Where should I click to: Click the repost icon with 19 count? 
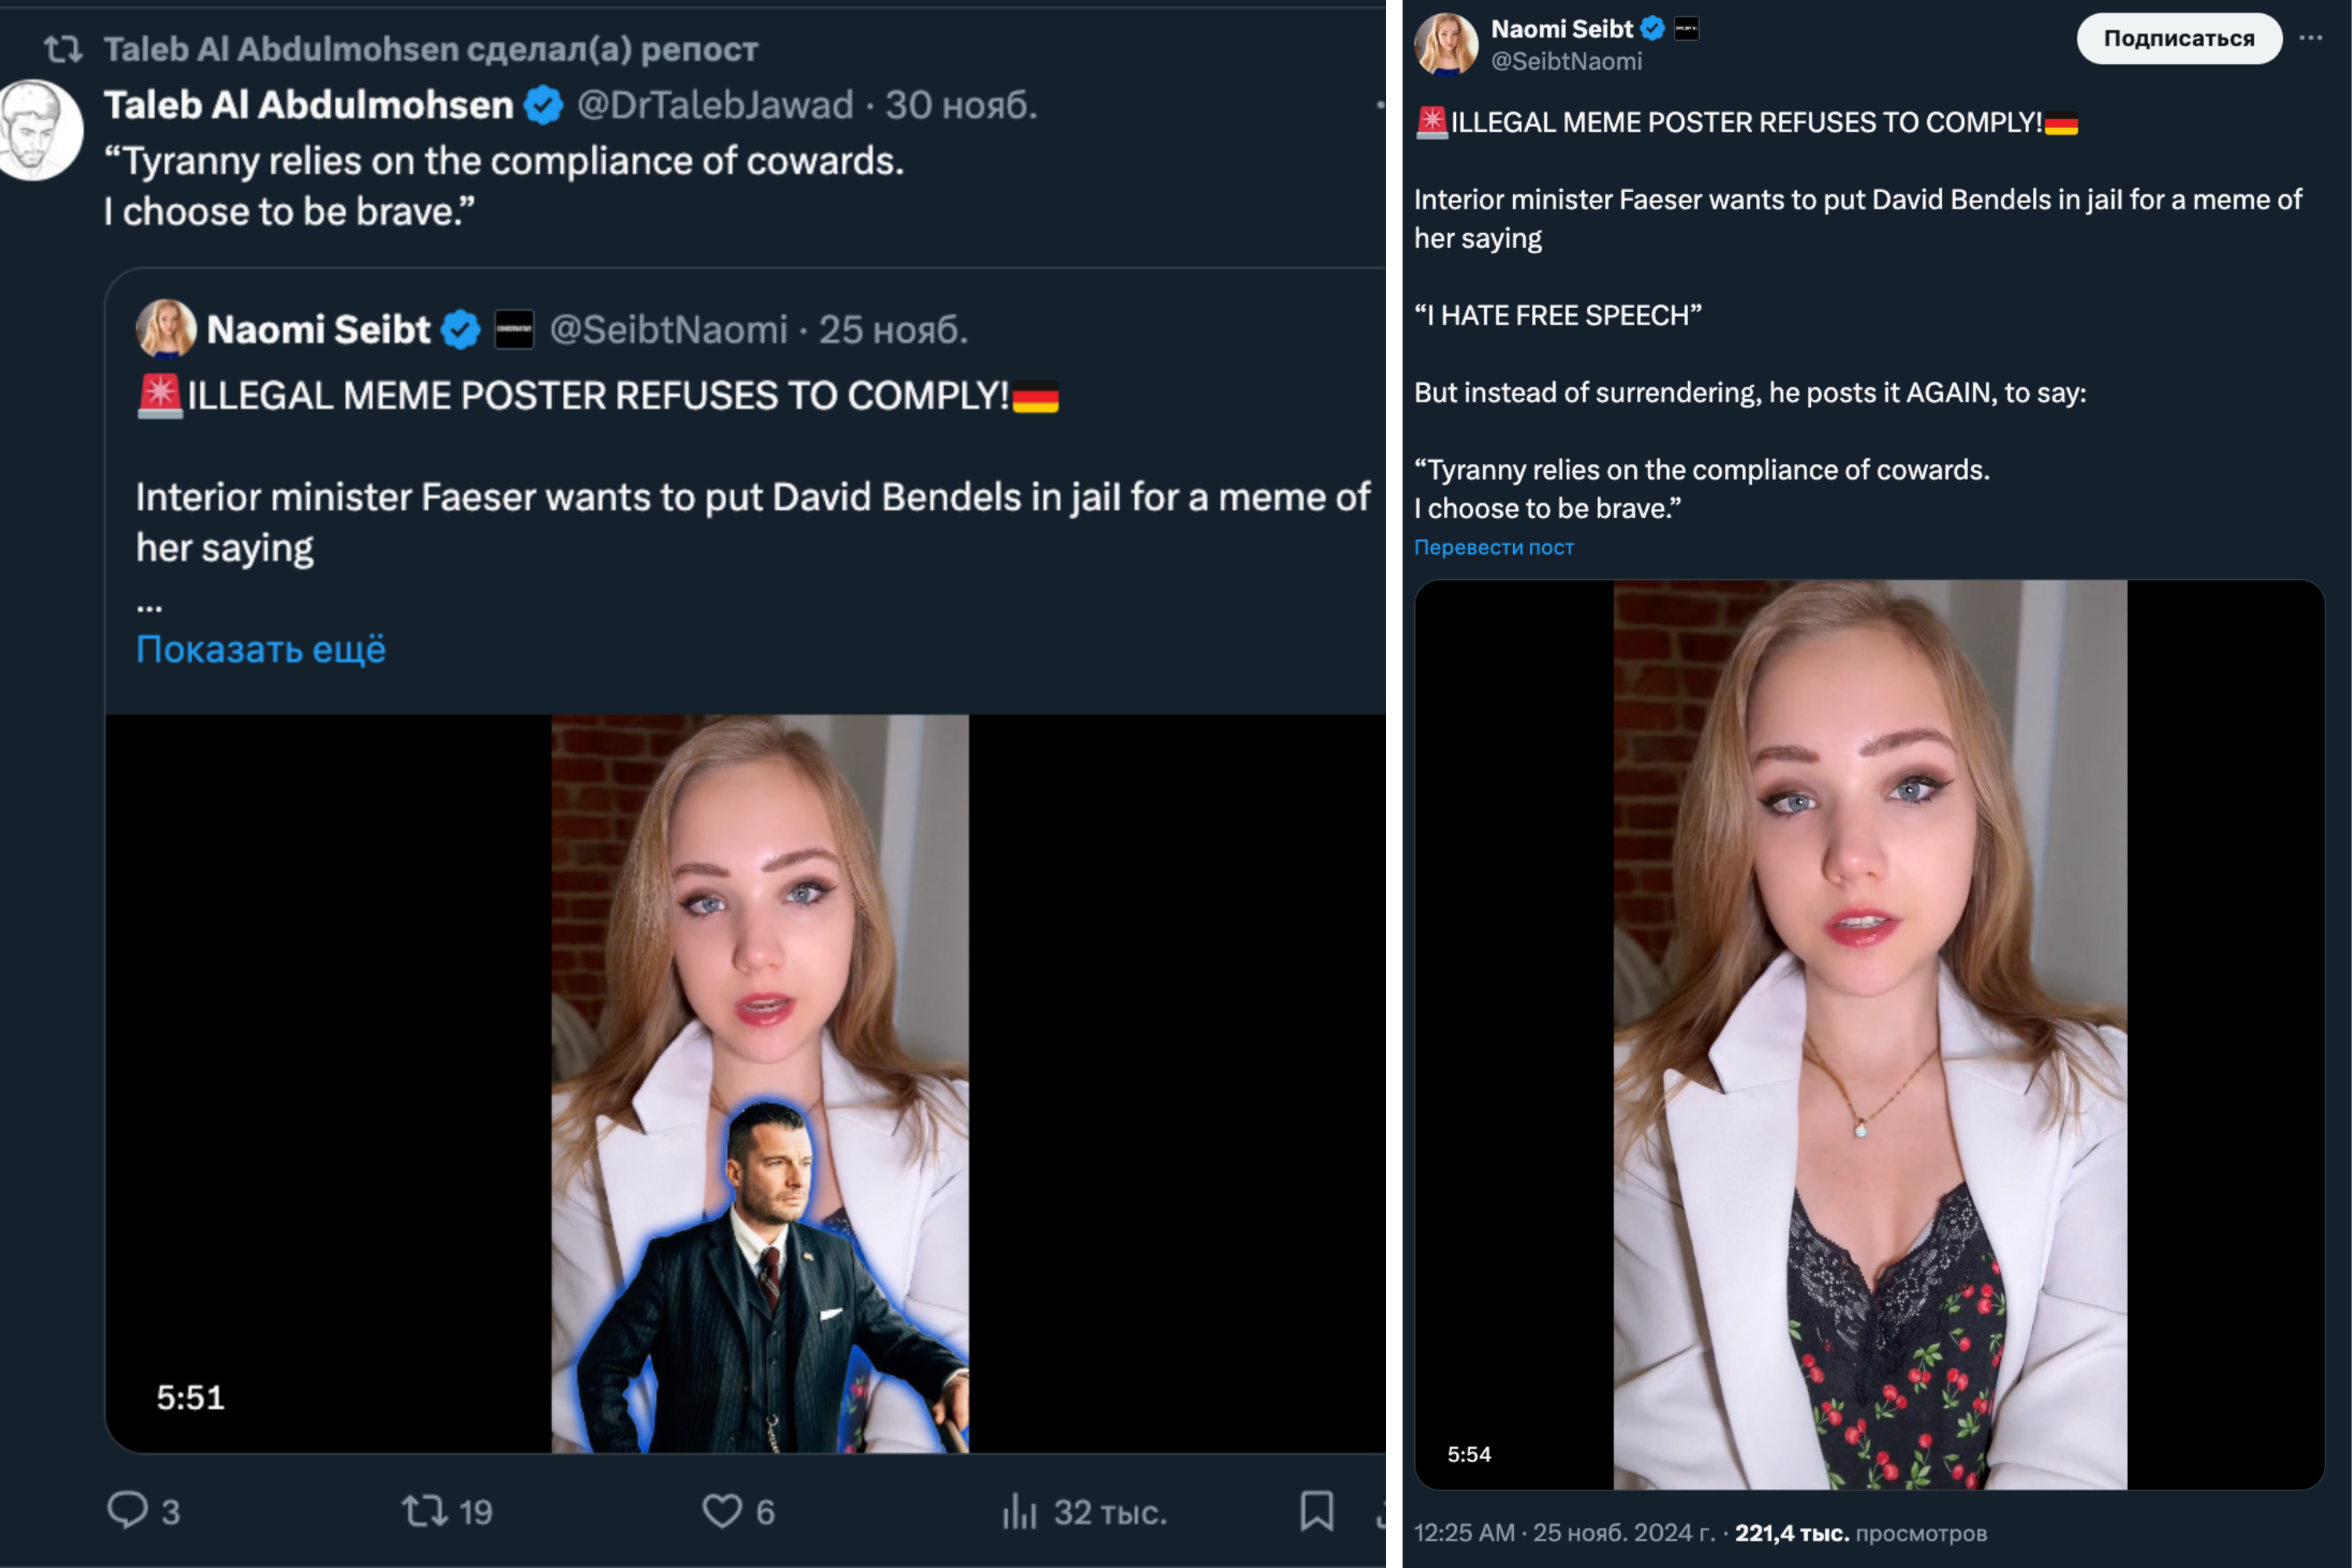coord(423,1510)
